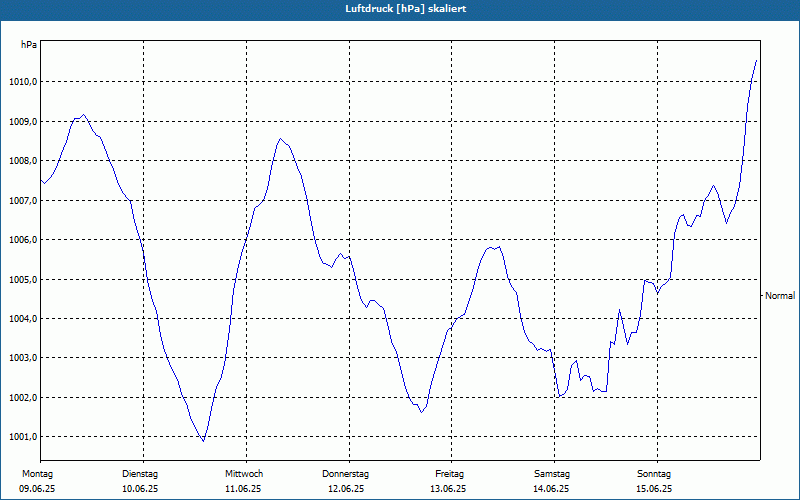Click the date 11.06.25
The image size is (800, 500).
(x=243, y=489)
